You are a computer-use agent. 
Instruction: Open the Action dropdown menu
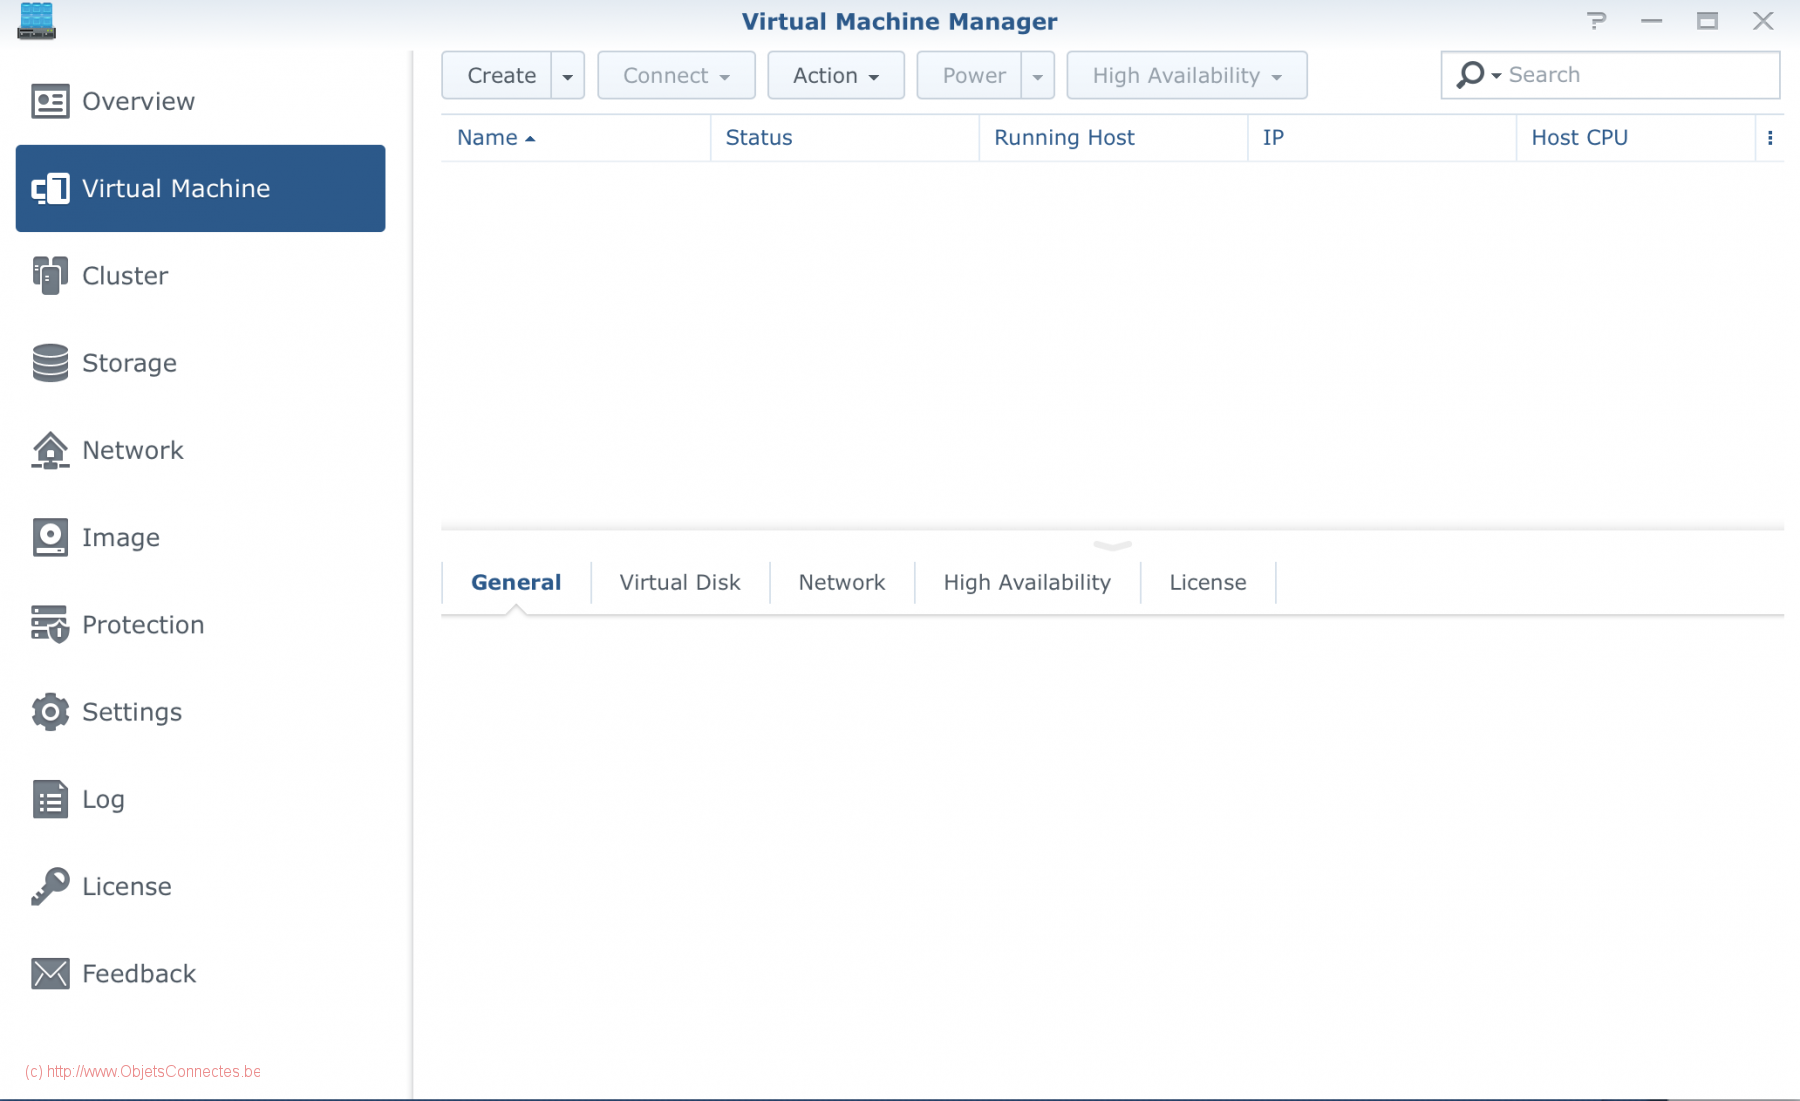point(835,75)
